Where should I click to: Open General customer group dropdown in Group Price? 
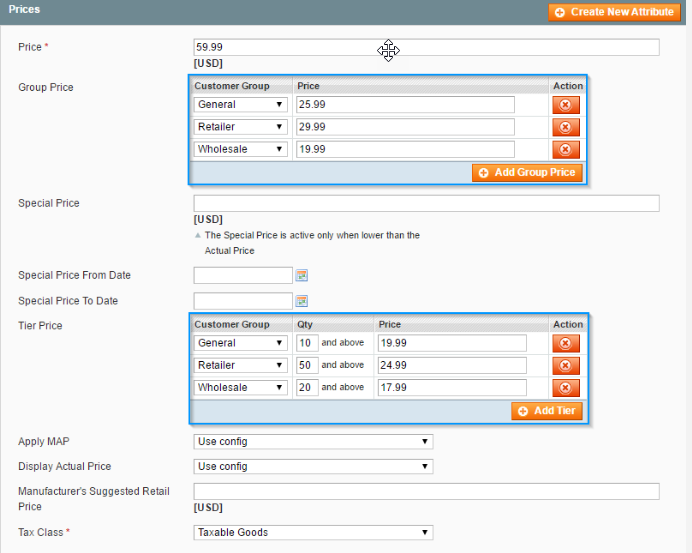click(241, 105)
